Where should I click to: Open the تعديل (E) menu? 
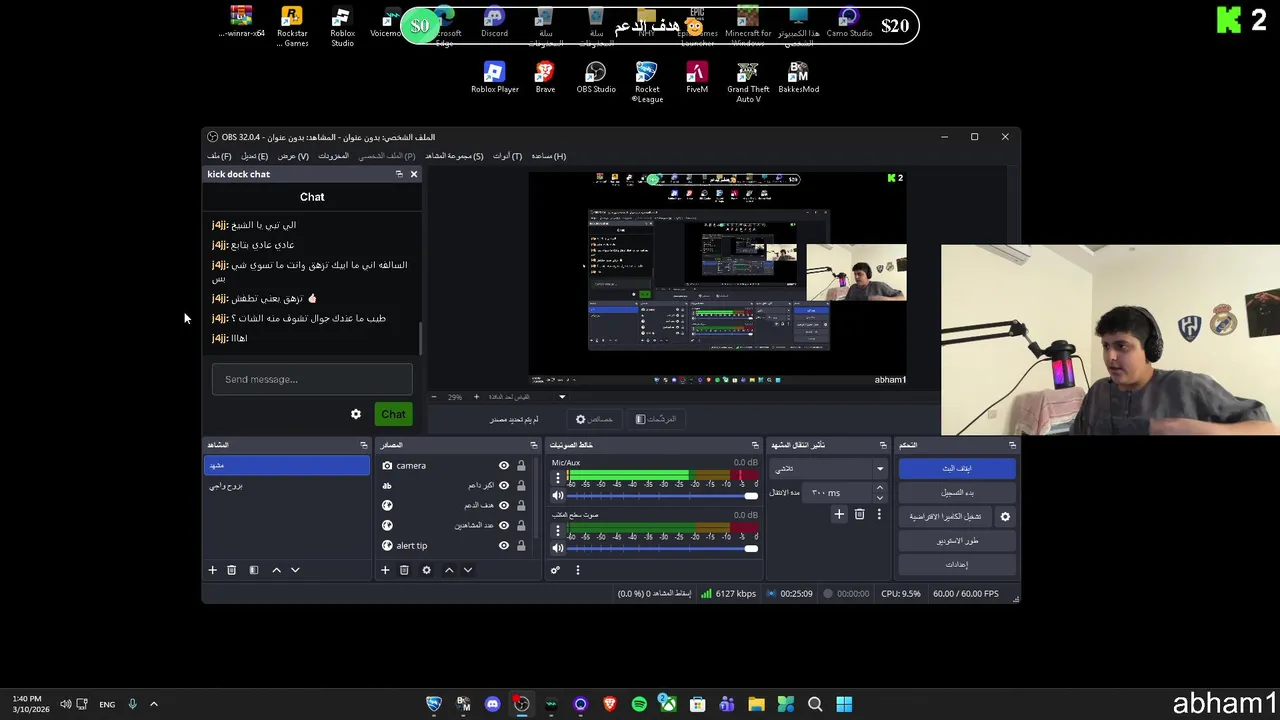[254, 156]
